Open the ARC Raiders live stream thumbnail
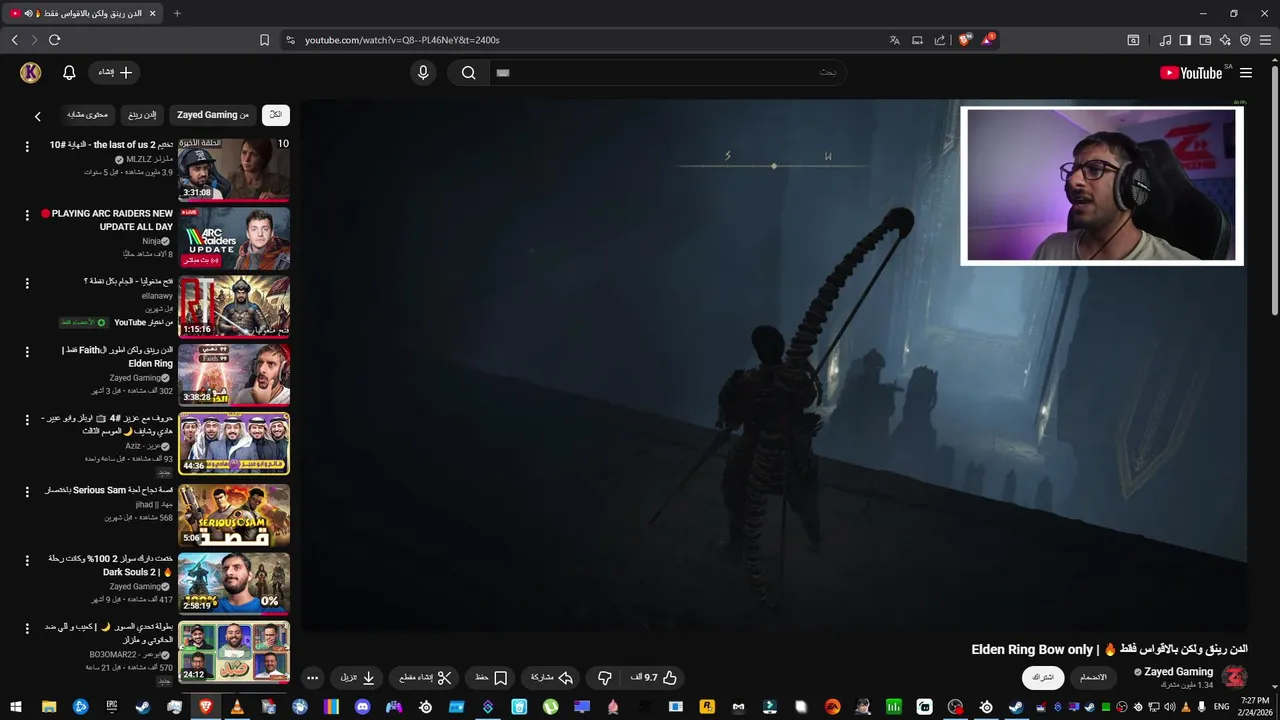 coord(234,238)
